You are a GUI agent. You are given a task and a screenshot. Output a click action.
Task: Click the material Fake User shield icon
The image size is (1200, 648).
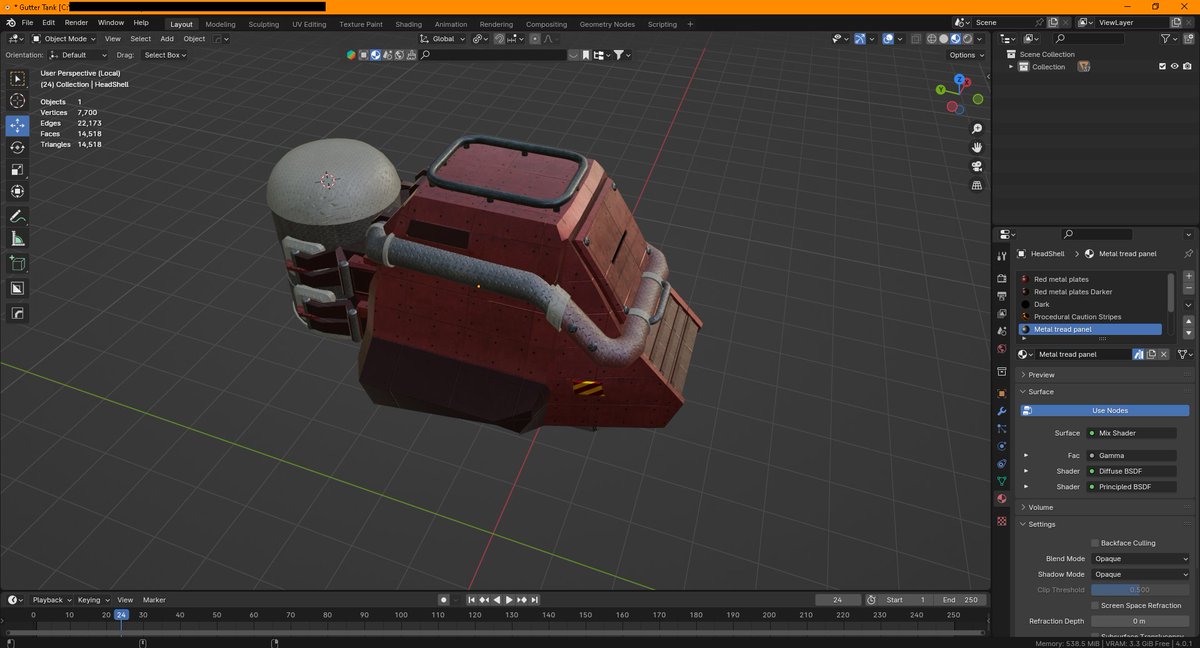[1138, 354]
